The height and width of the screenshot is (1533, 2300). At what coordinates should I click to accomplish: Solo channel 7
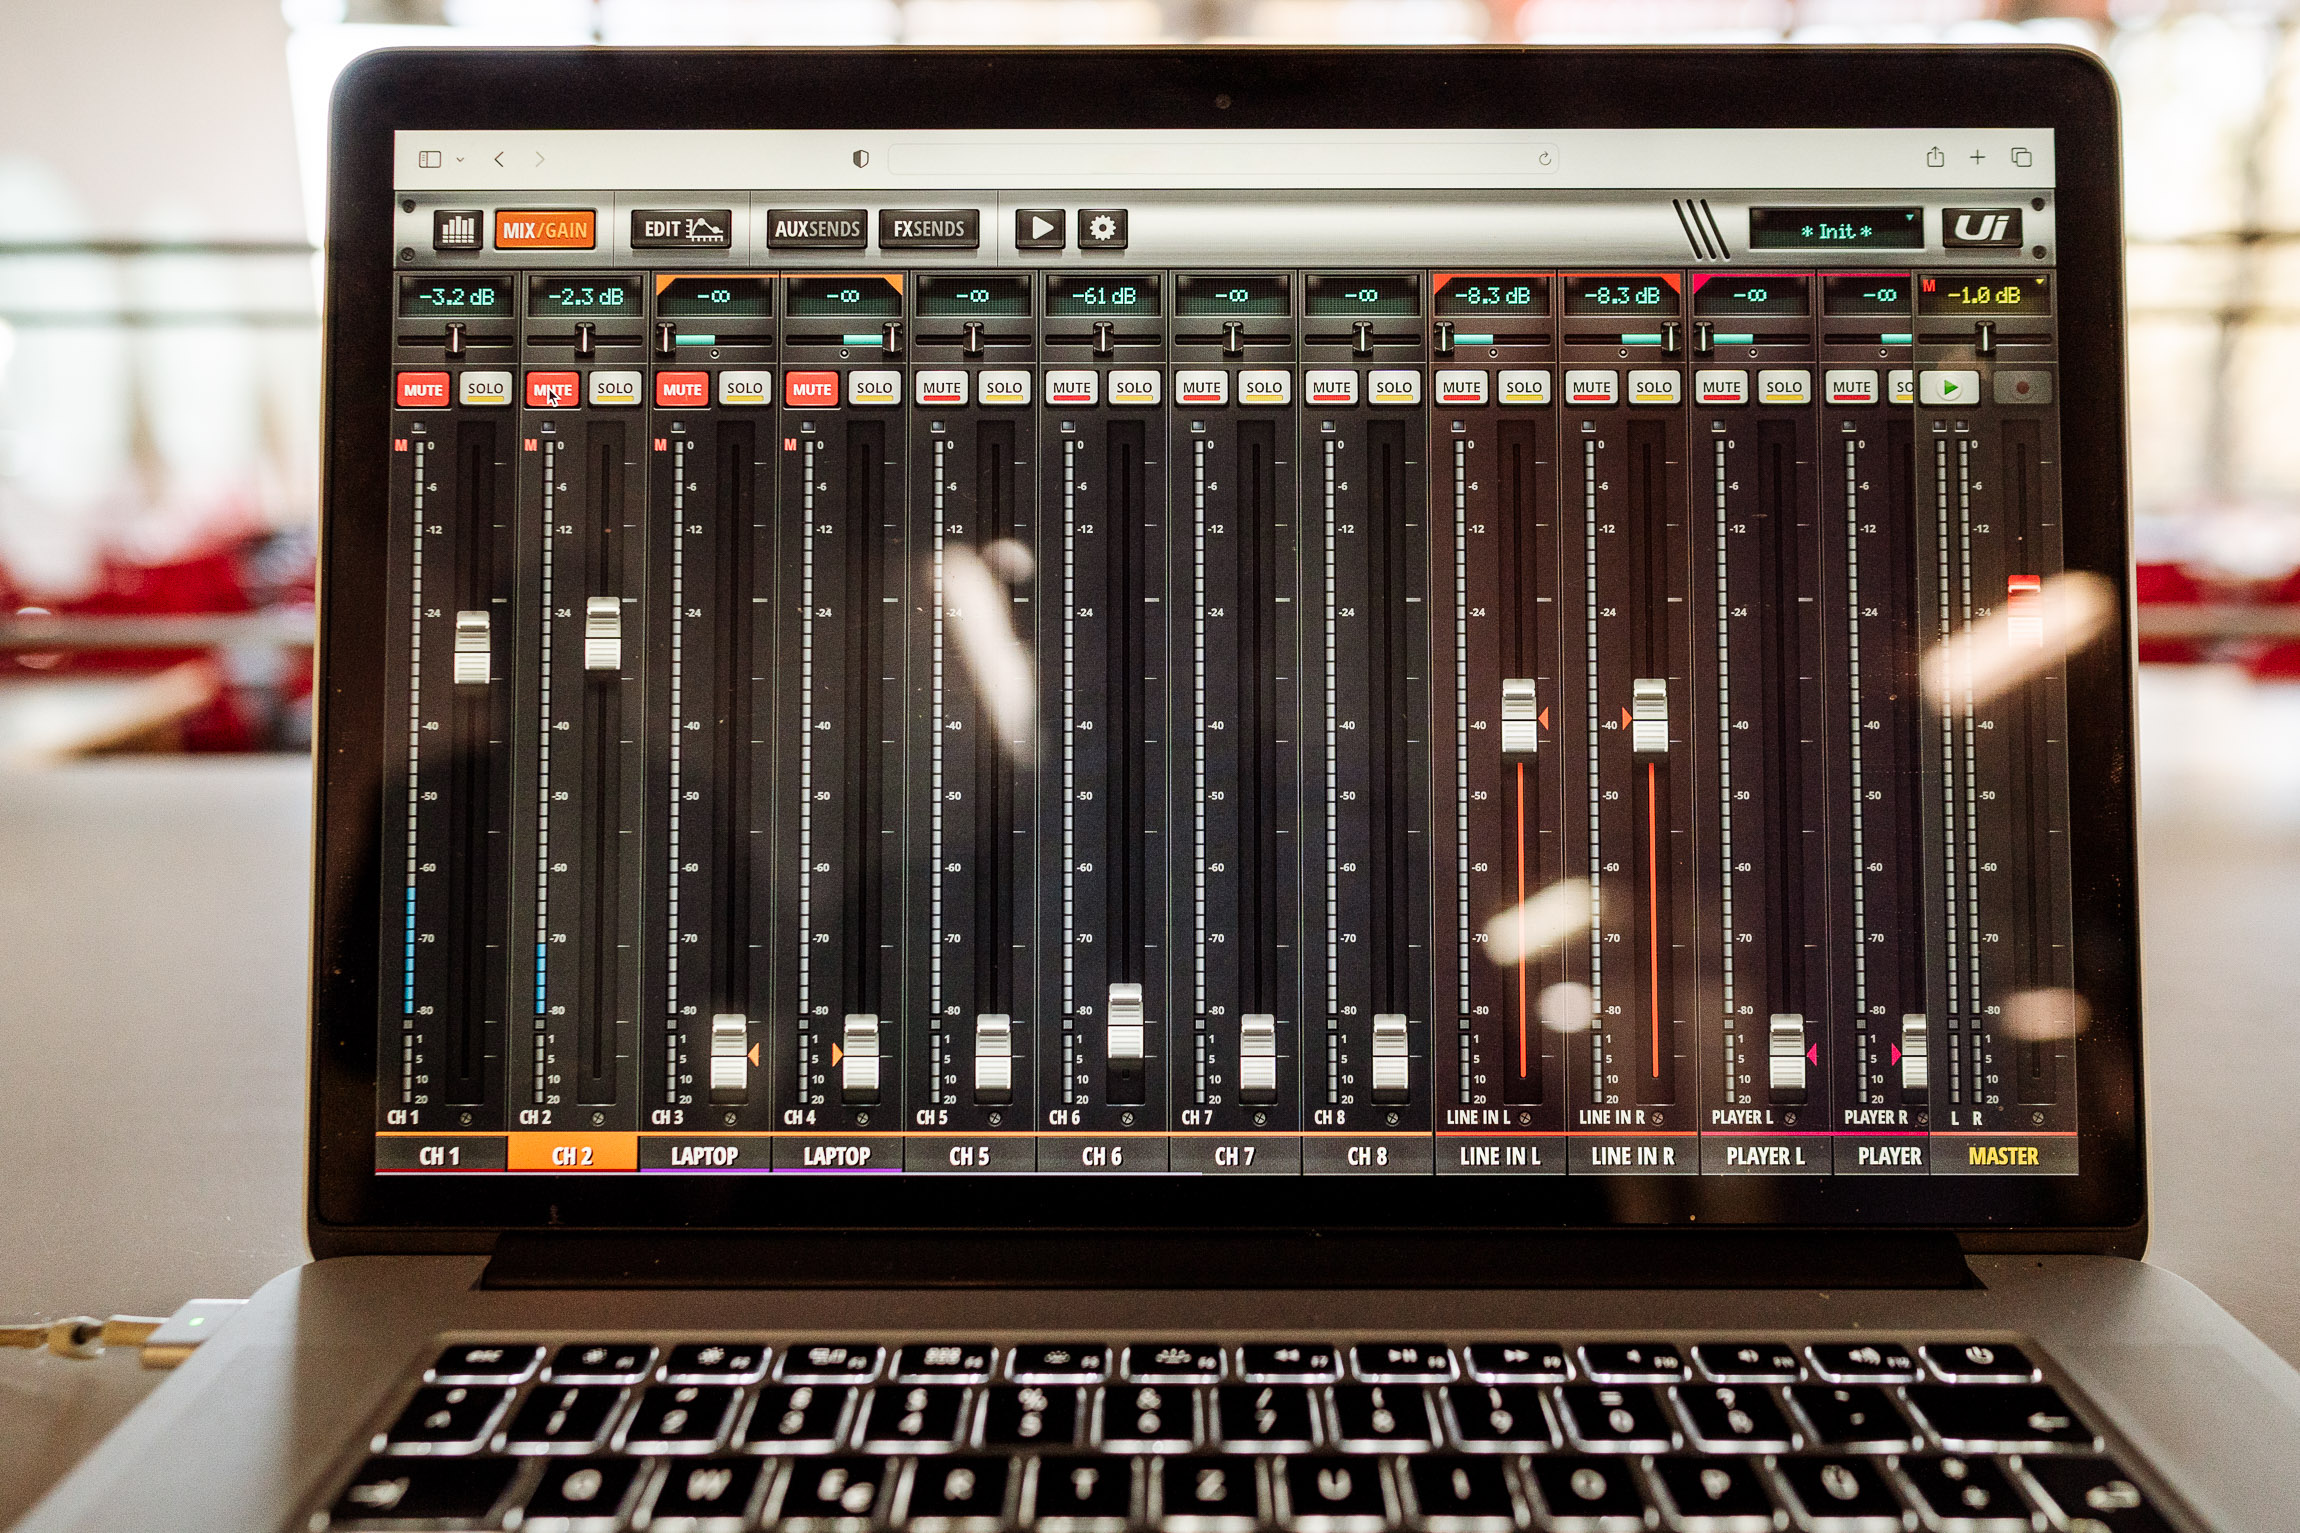(x=1264, y=388)
